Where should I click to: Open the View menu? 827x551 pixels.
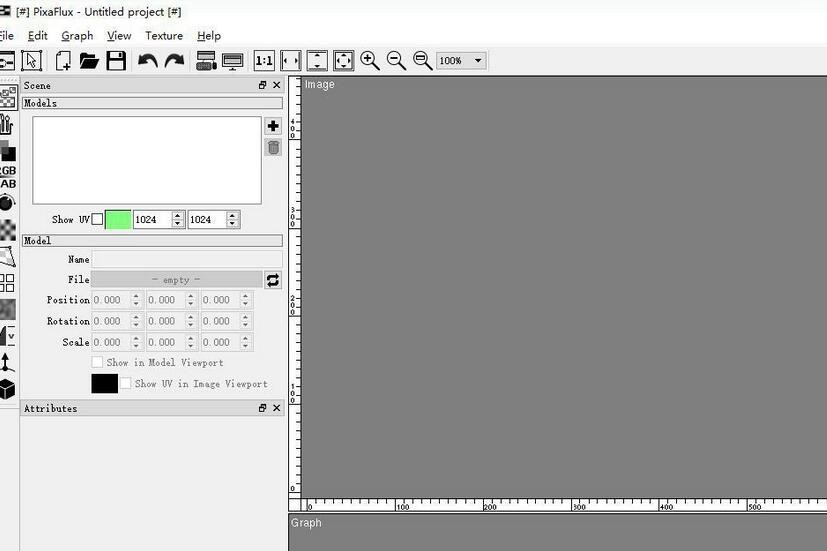point(119,36)
